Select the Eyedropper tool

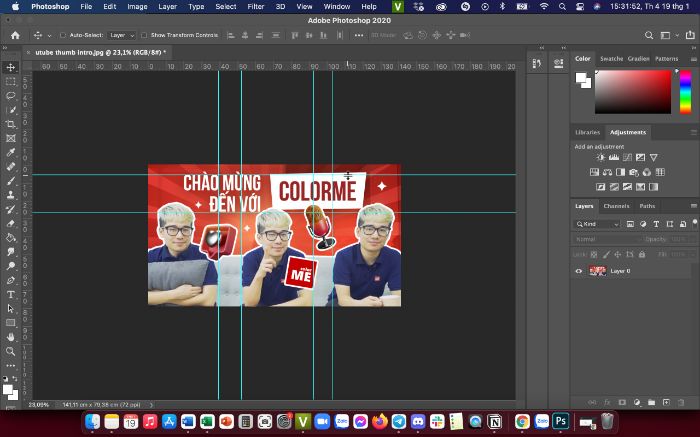[11, 153]
